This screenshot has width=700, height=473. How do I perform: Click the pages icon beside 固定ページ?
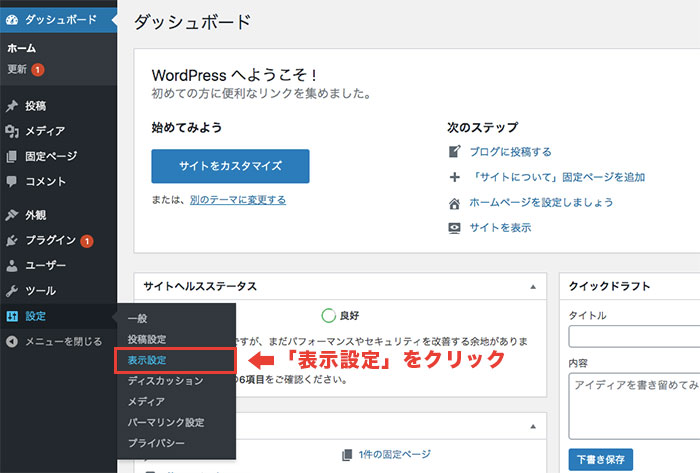coord(12,156)
